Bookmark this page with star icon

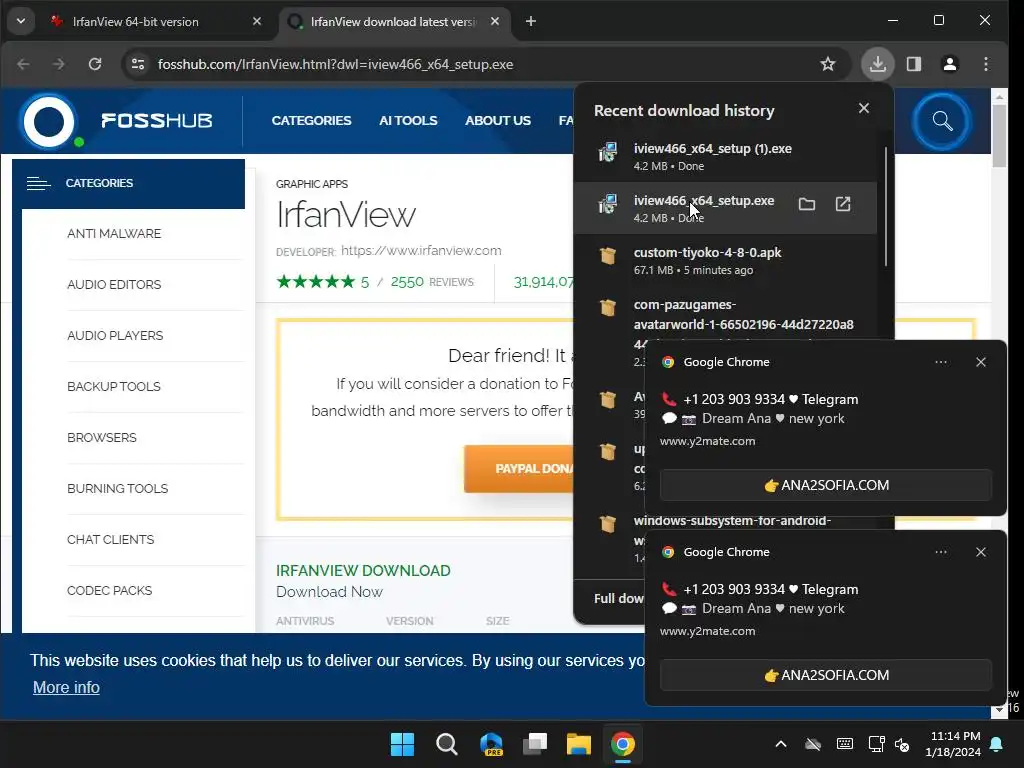[828, 64]
